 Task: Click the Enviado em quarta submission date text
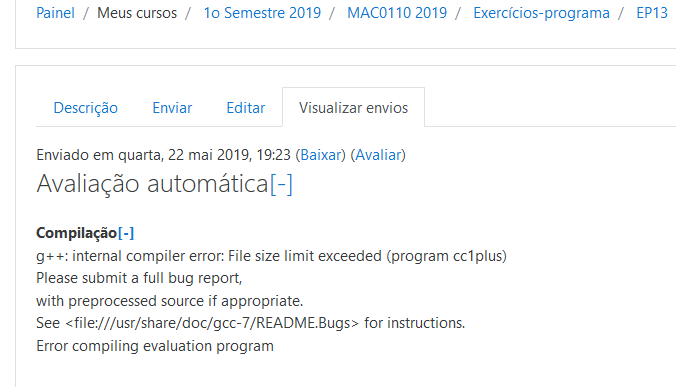pos(163,155)
